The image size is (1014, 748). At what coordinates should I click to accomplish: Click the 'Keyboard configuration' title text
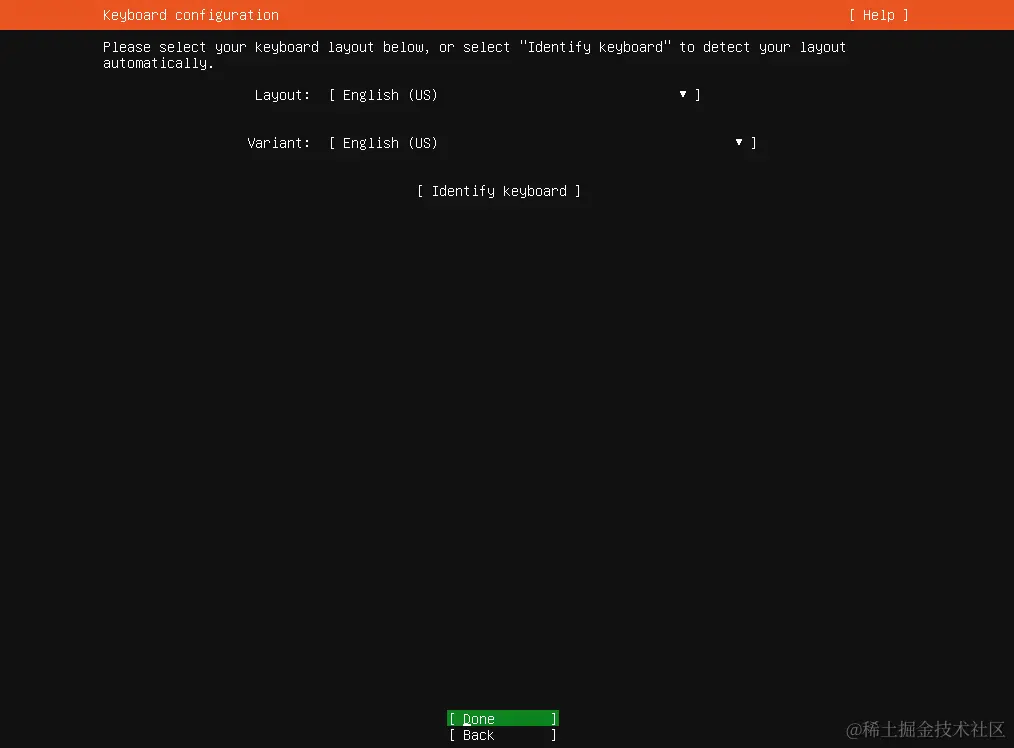(x=191, y=15)
